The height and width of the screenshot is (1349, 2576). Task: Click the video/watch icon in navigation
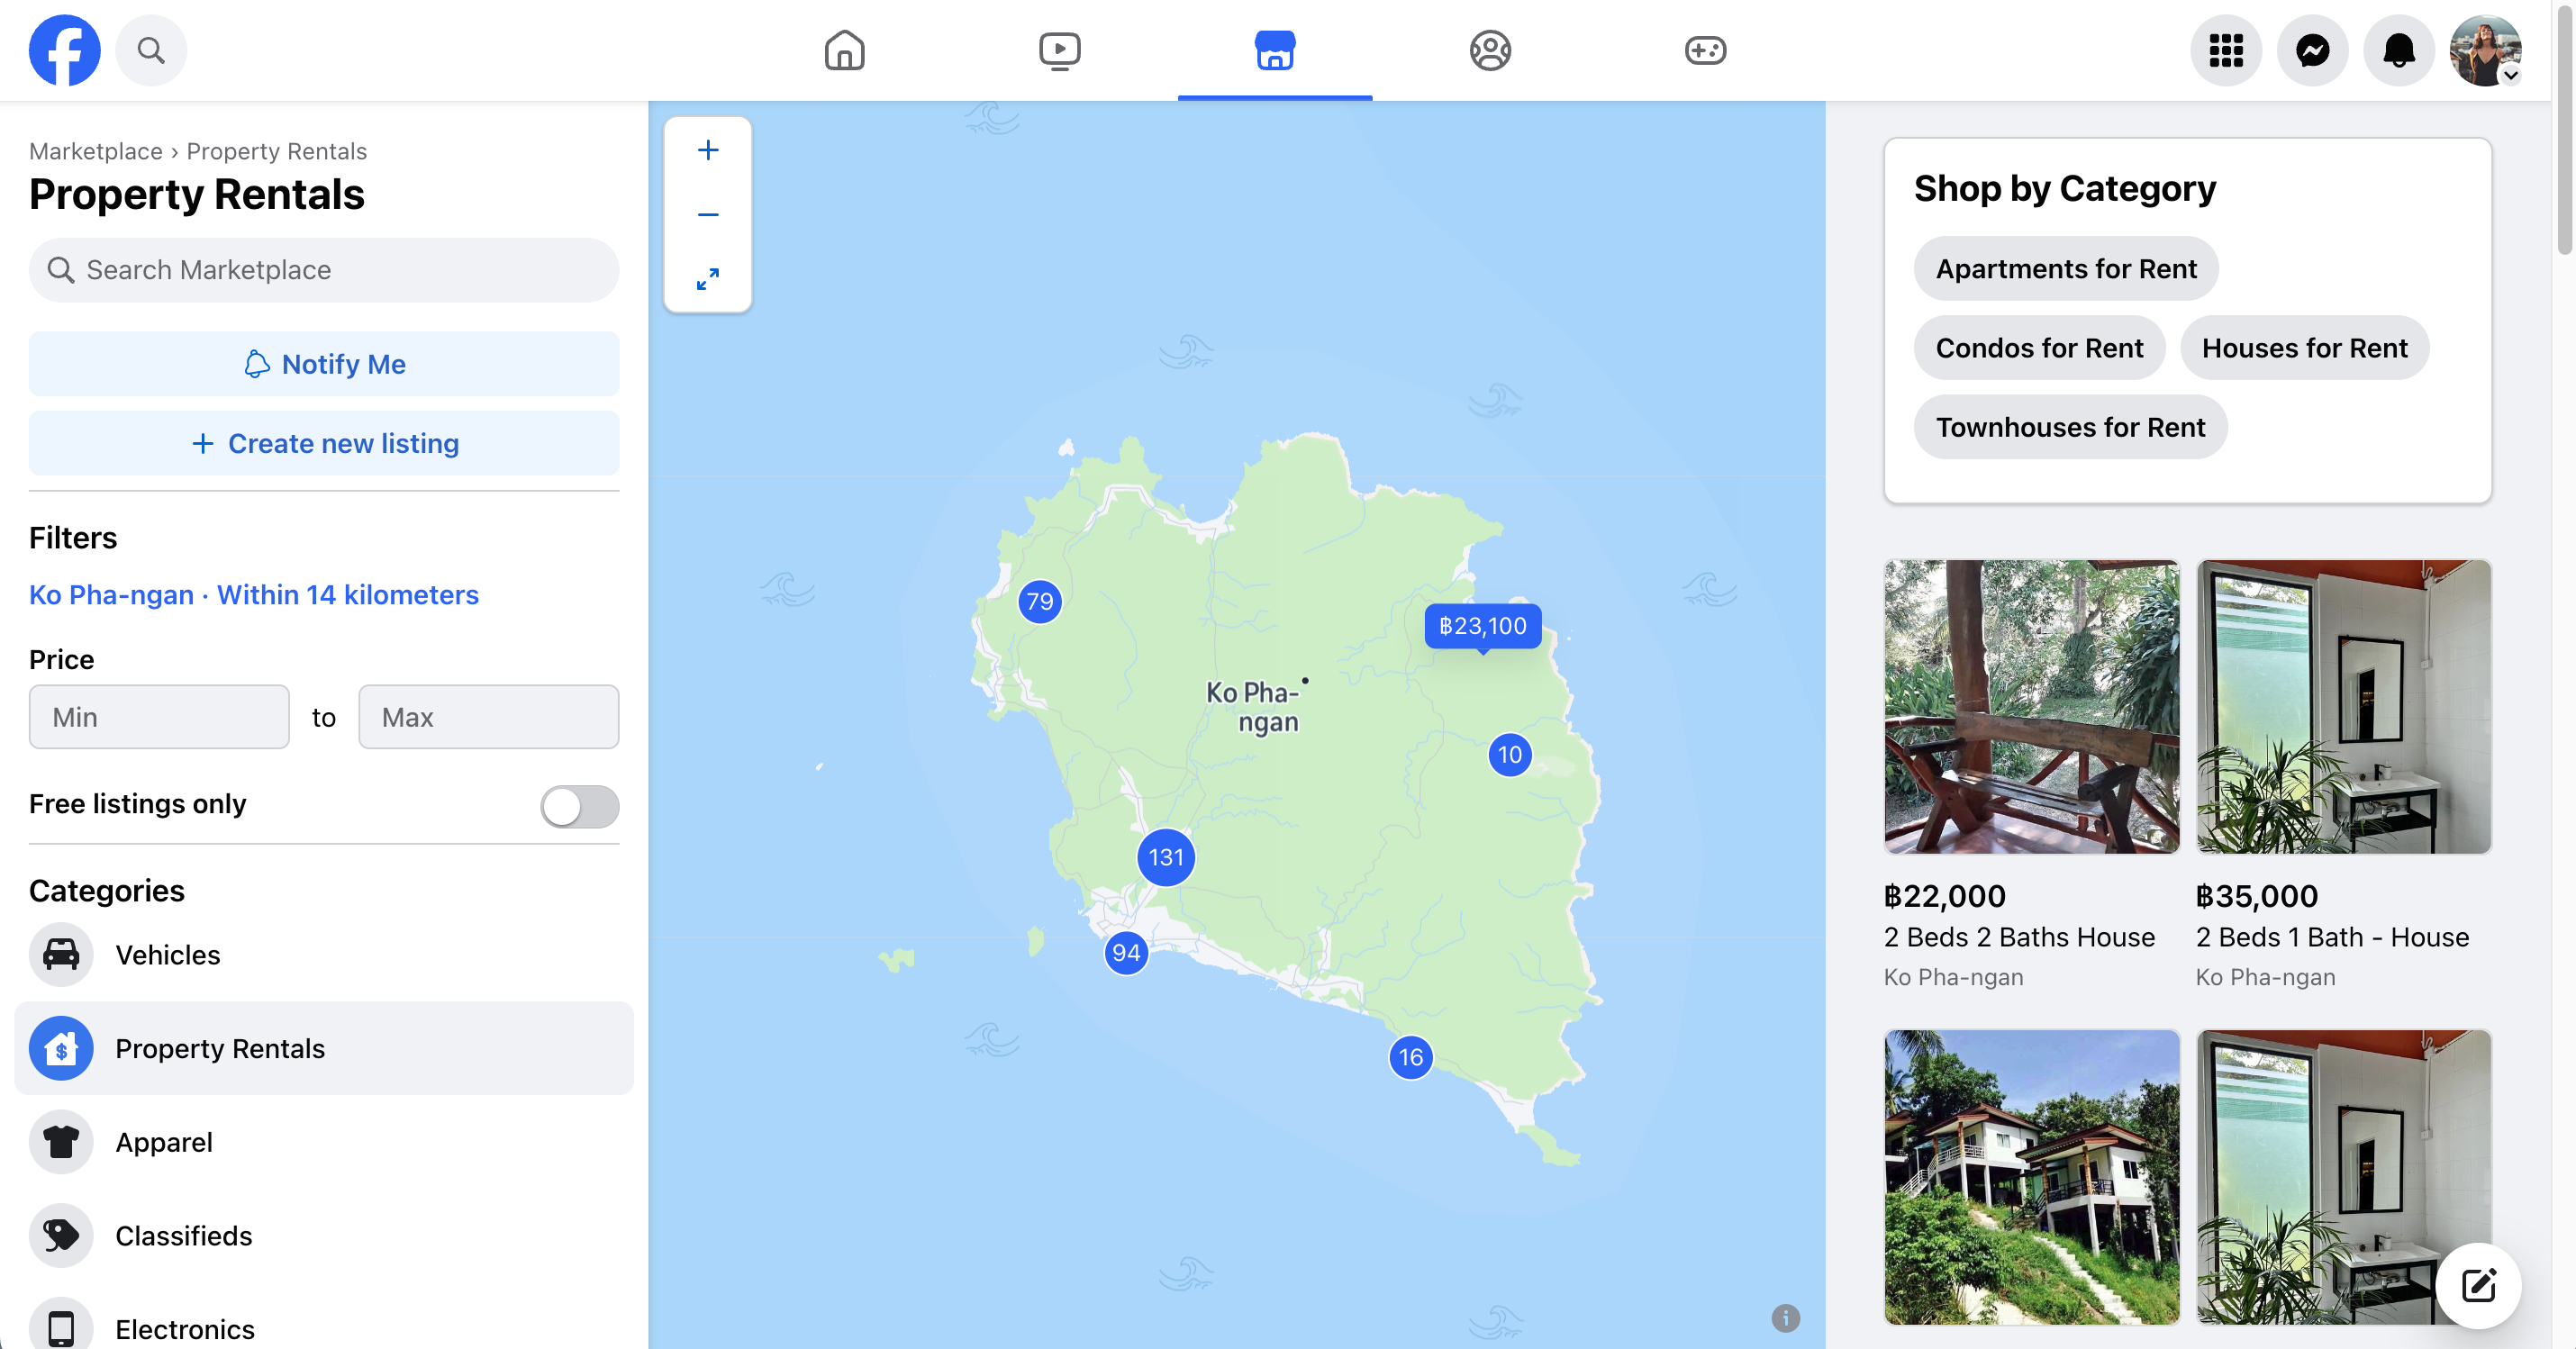[x=1058, y=48]
